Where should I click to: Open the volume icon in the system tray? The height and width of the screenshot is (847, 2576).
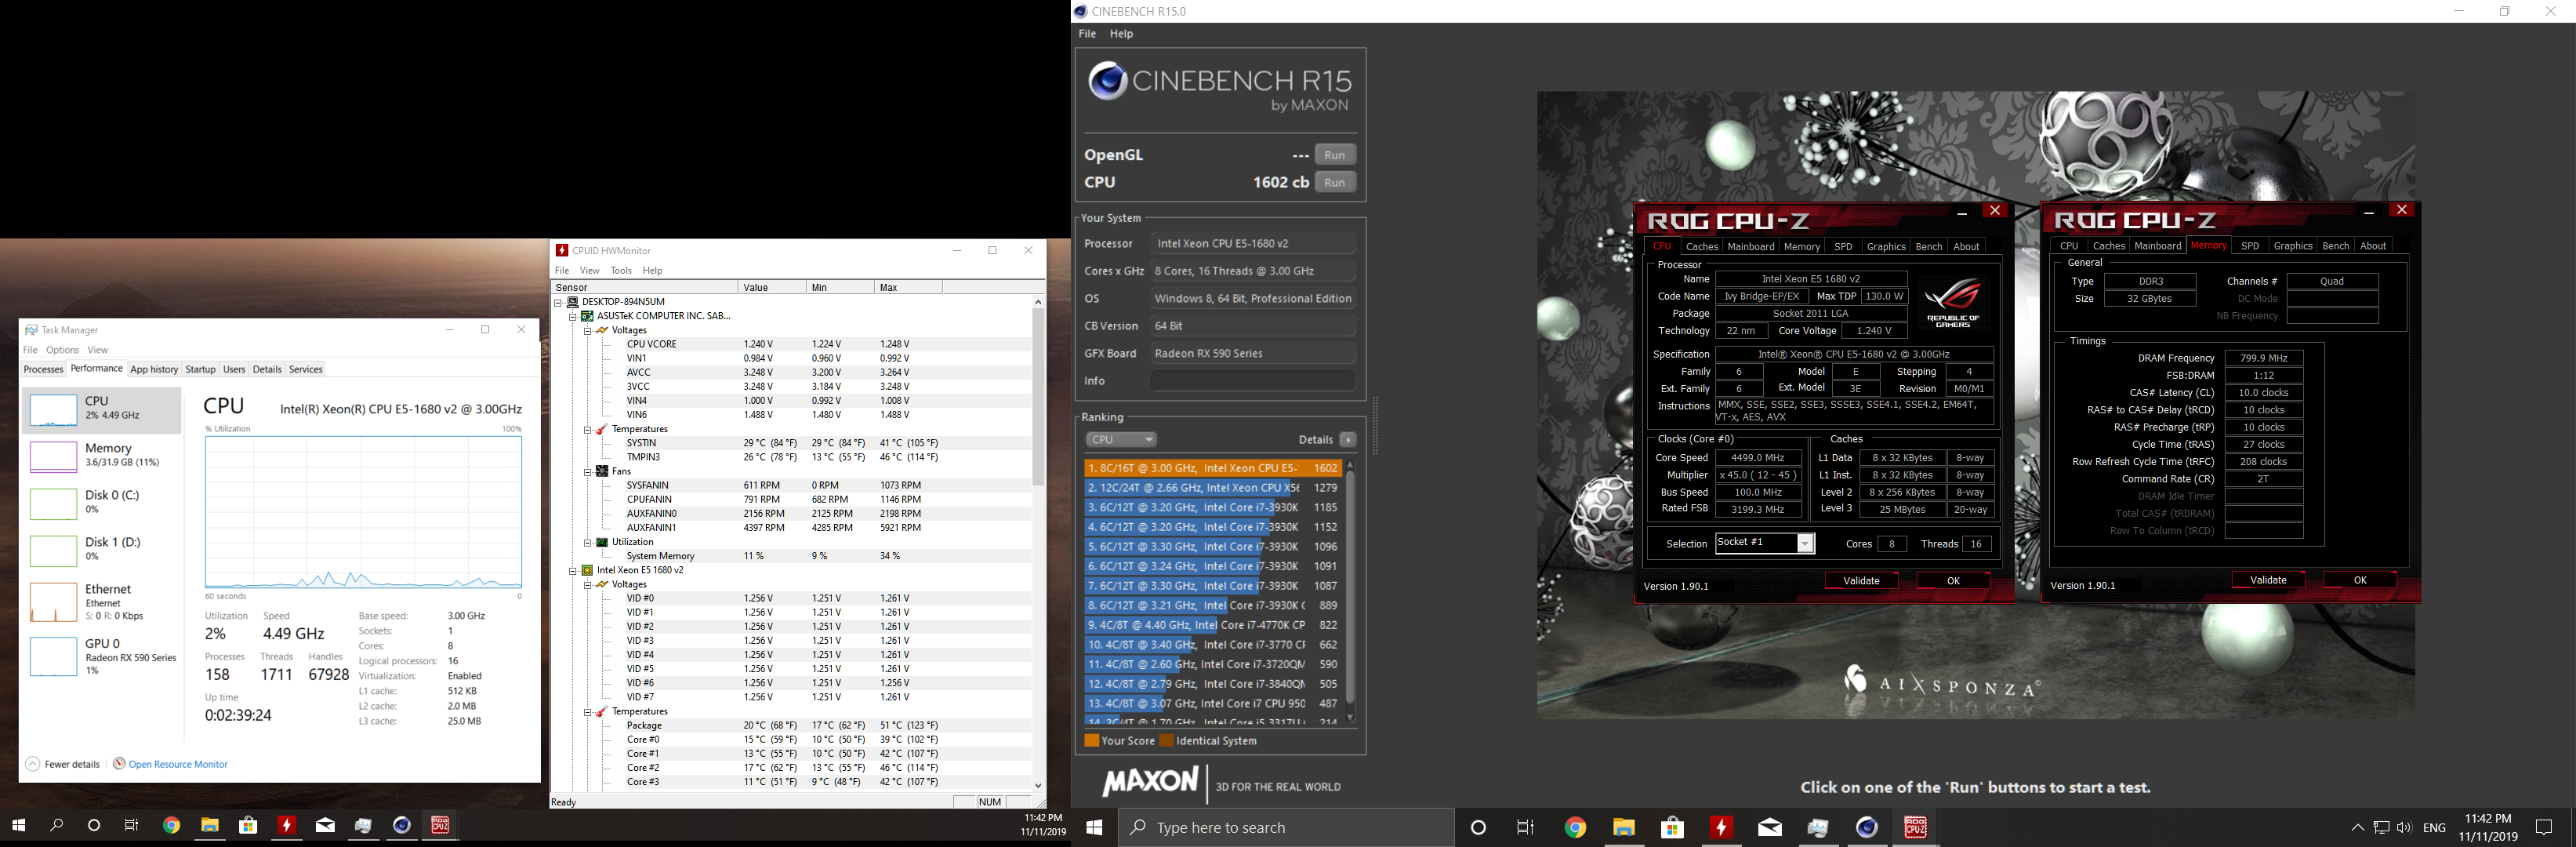click(x=2404, y=828)
